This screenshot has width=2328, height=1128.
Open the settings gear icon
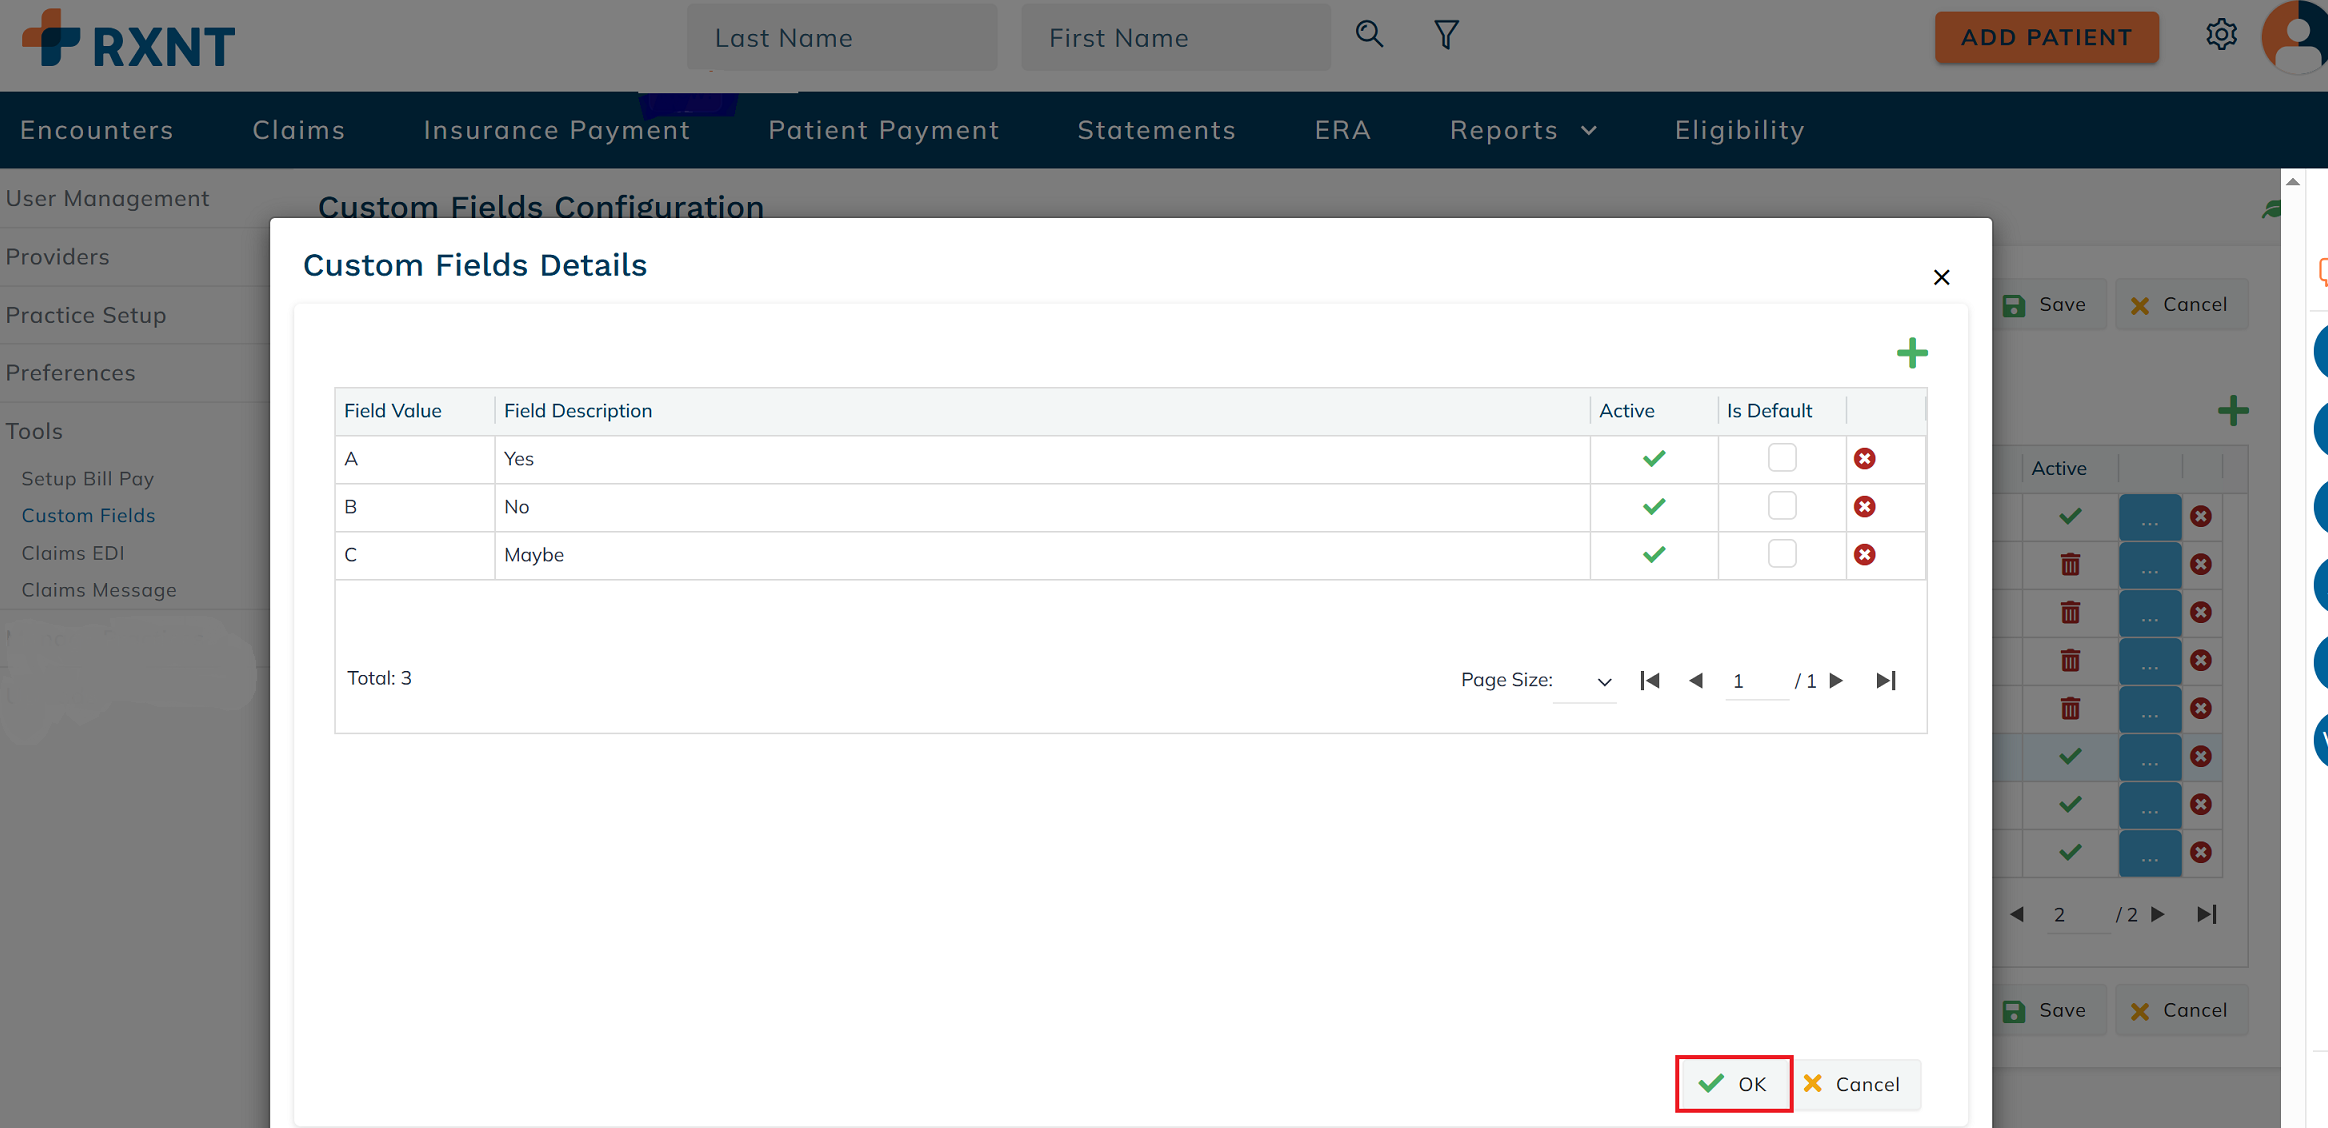click(2221, 35)
